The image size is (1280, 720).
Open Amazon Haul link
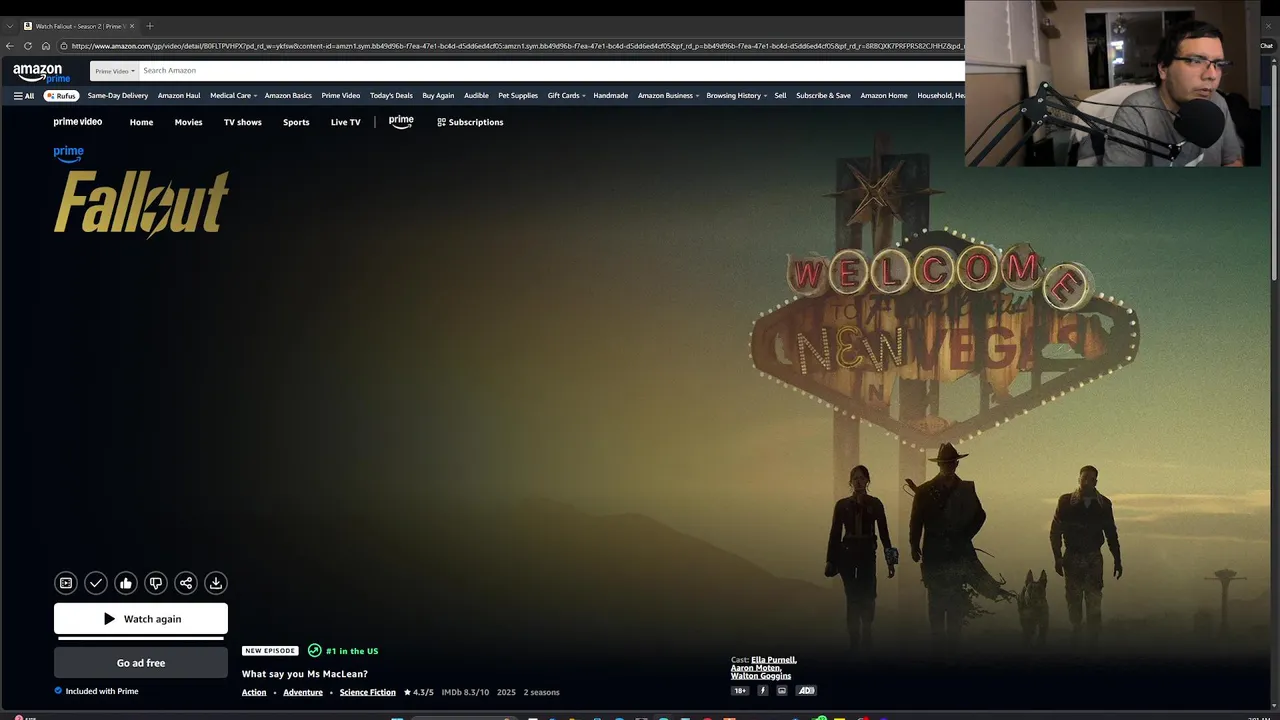[x=179, y=96]
